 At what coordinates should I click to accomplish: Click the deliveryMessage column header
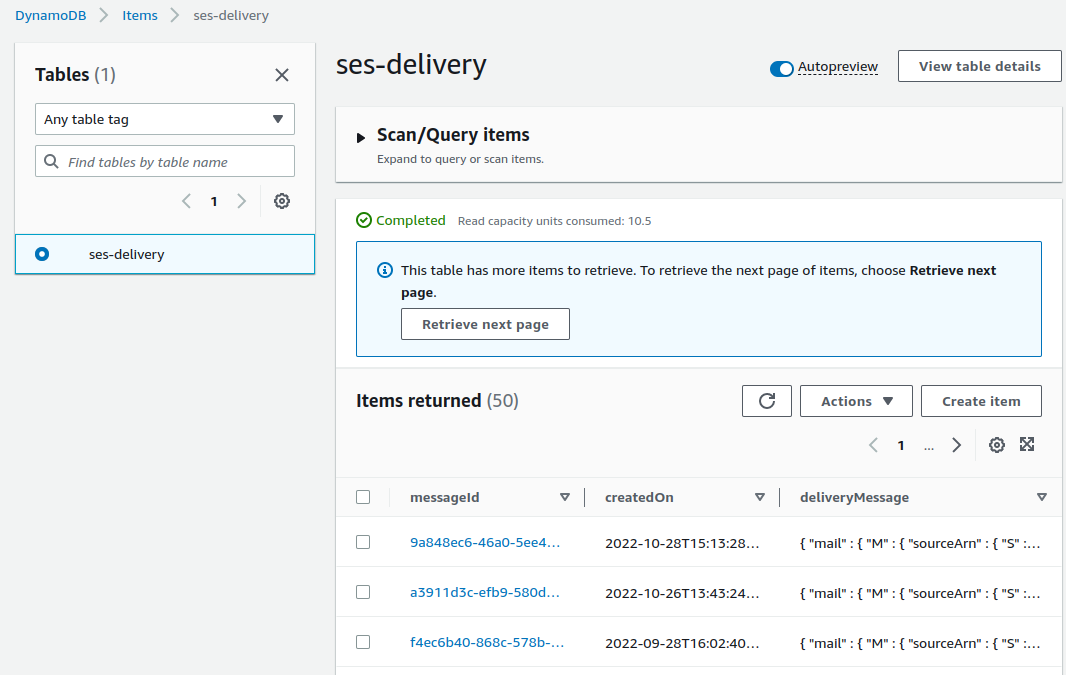pos(855,498)
